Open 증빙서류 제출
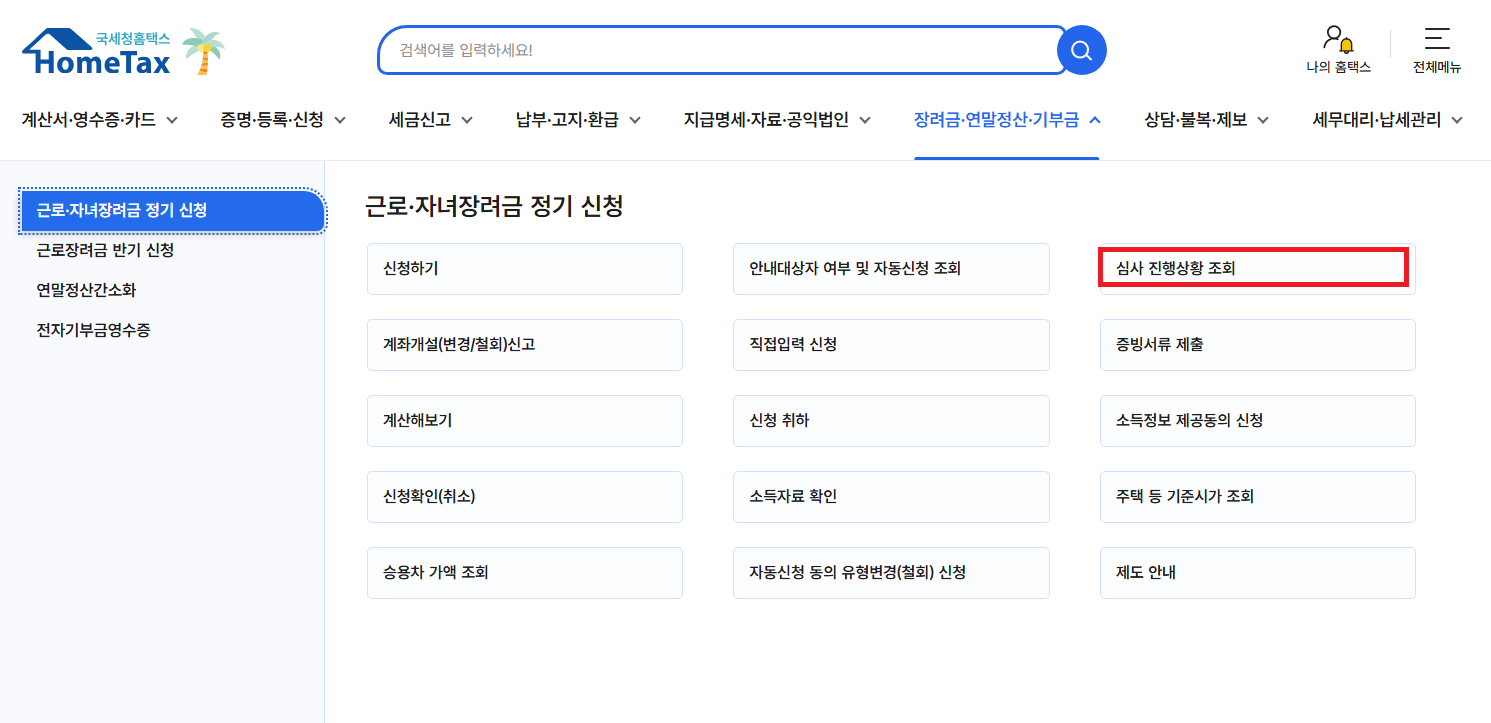 tap(1257, 344)
